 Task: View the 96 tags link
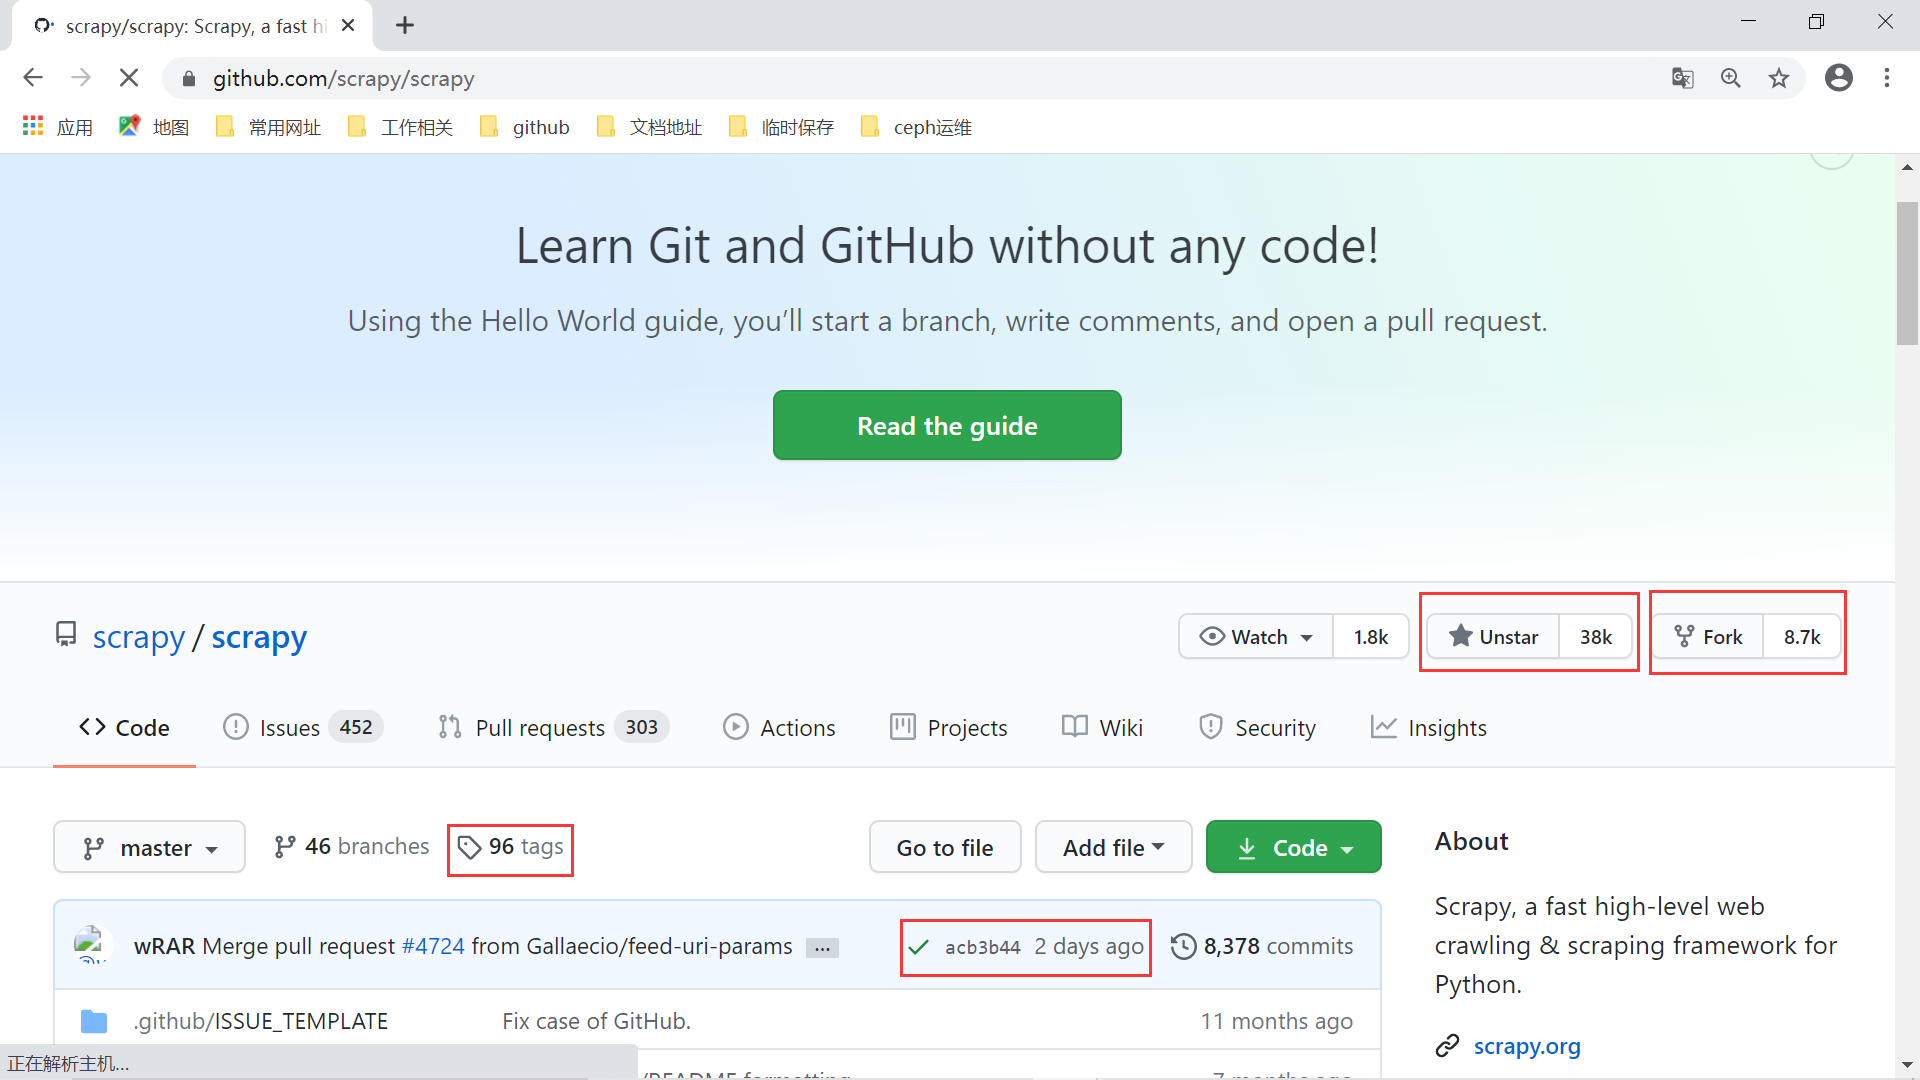pyautogui.click(x=511, y=847)
